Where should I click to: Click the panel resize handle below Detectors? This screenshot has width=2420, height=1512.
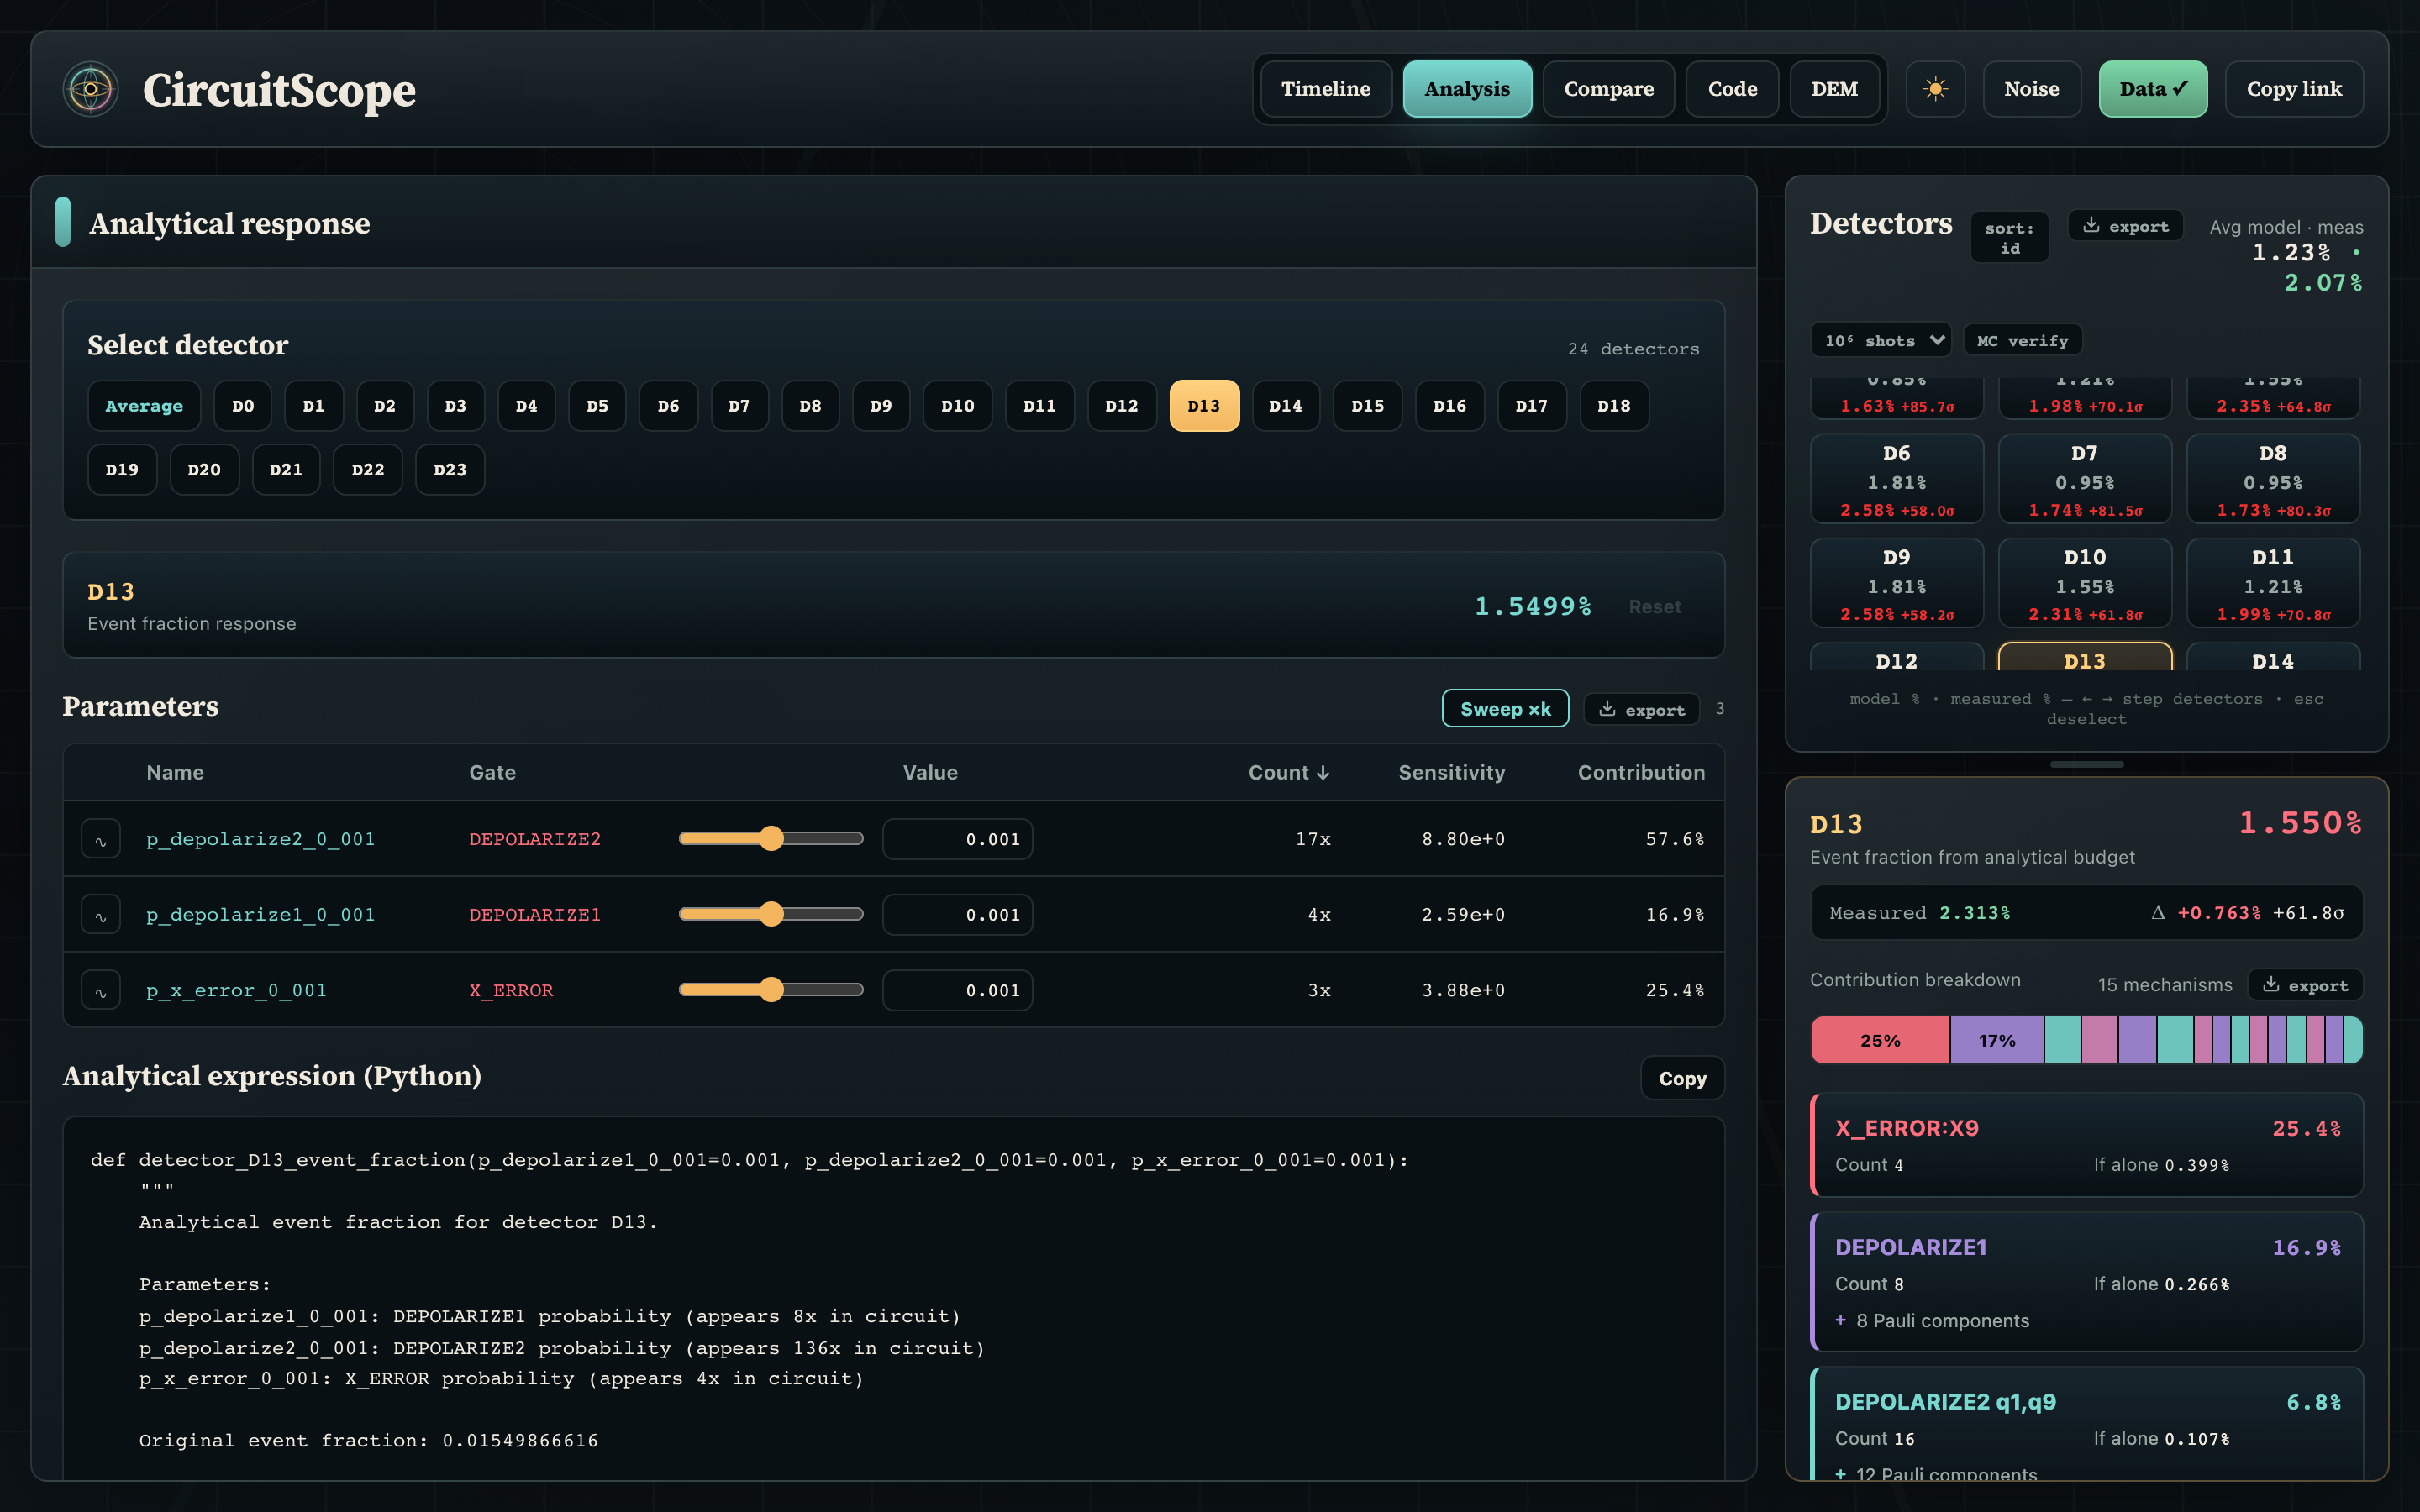click(x=2087, y=764)
